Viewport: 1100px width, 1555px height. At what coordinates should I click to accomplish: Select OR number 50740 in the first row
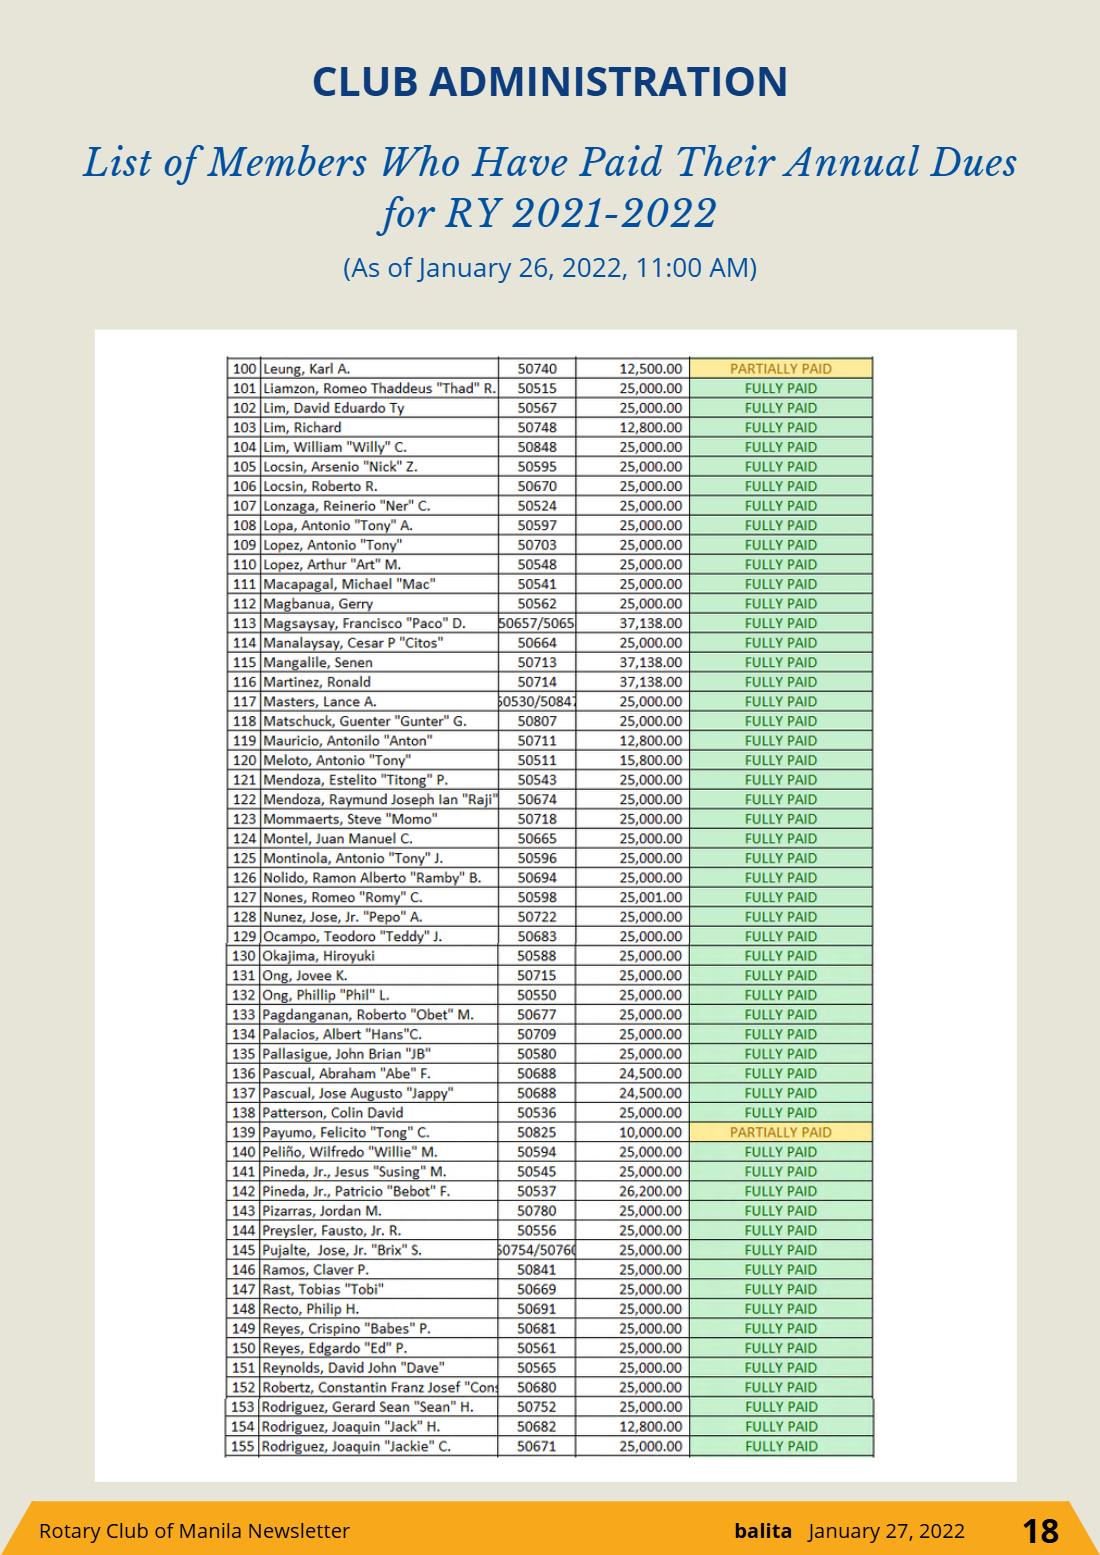click(537, 369)
